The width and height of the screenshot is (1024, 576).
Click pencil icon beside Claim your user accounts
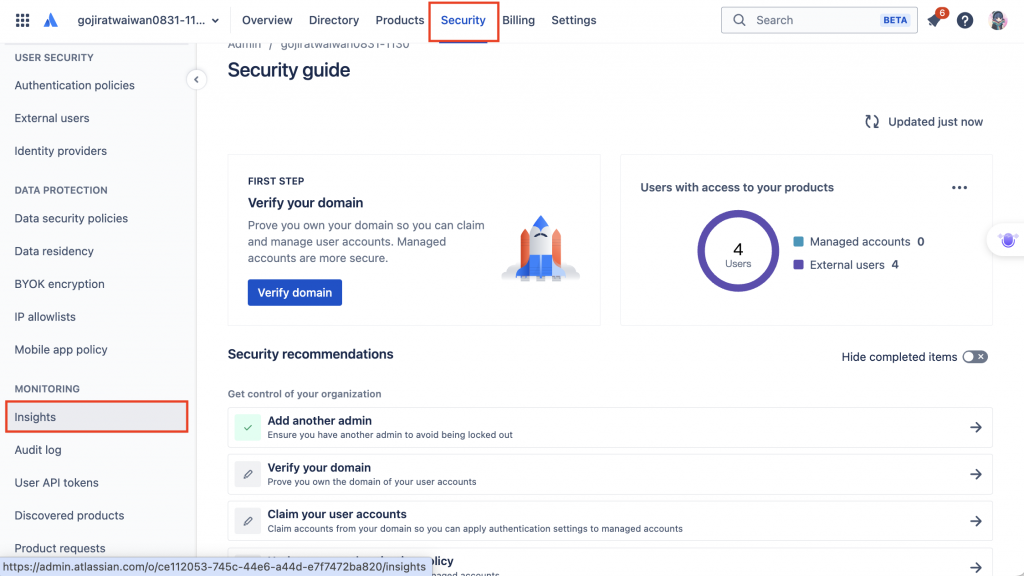click(x=248, y=521)
